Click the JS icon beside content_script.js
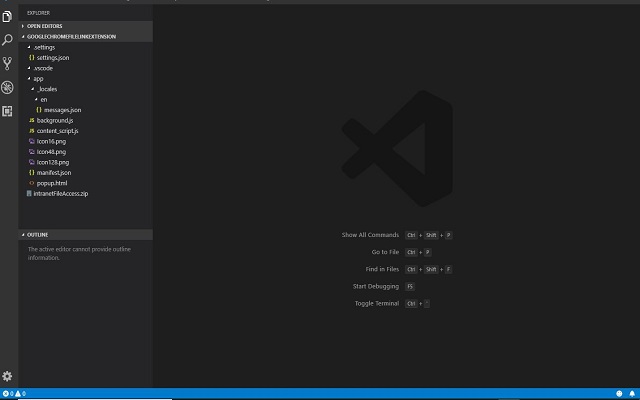The width and height of the screenshot is (640, 400). pyautogui.click(x=31, y=131)
